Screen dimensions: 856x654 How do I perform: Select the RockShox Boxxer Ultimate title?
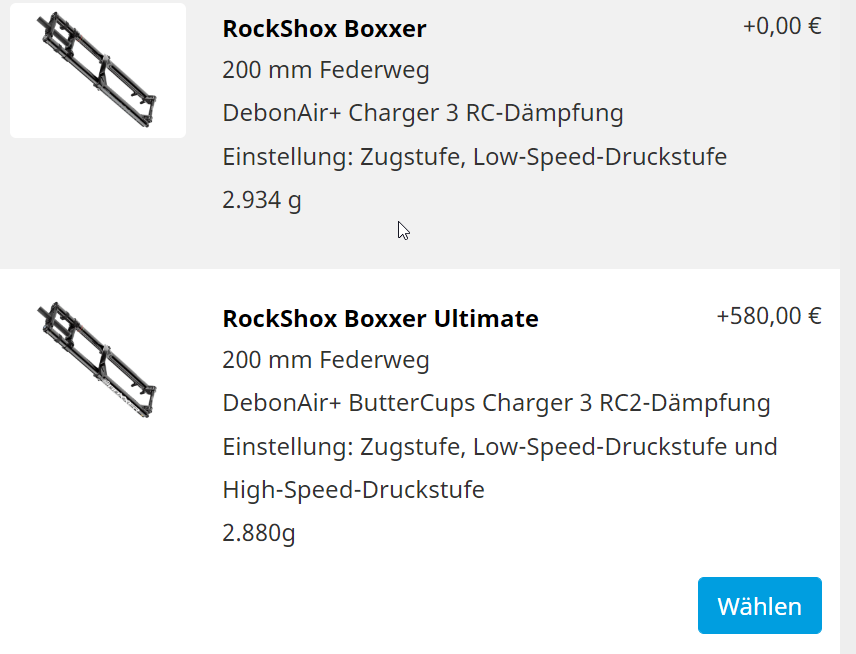380,319
